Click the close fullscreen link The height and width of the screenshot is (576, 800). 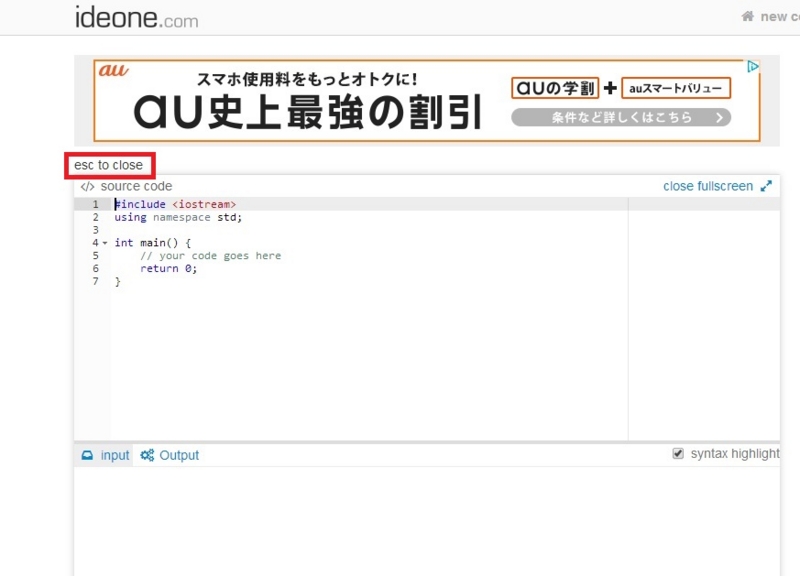[712, 185]
